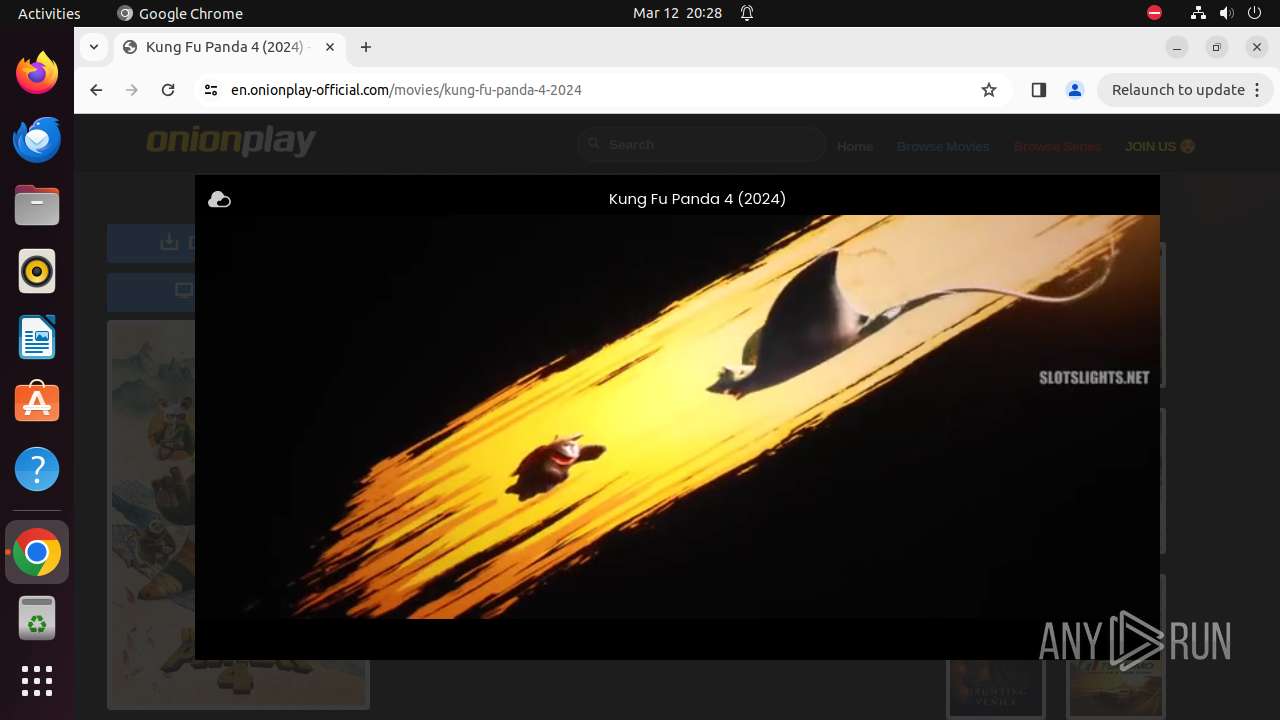Click the address bar URL
The width and height of the screenshot is (1280, 720).
pyautogui.click(x=406, y=90)
